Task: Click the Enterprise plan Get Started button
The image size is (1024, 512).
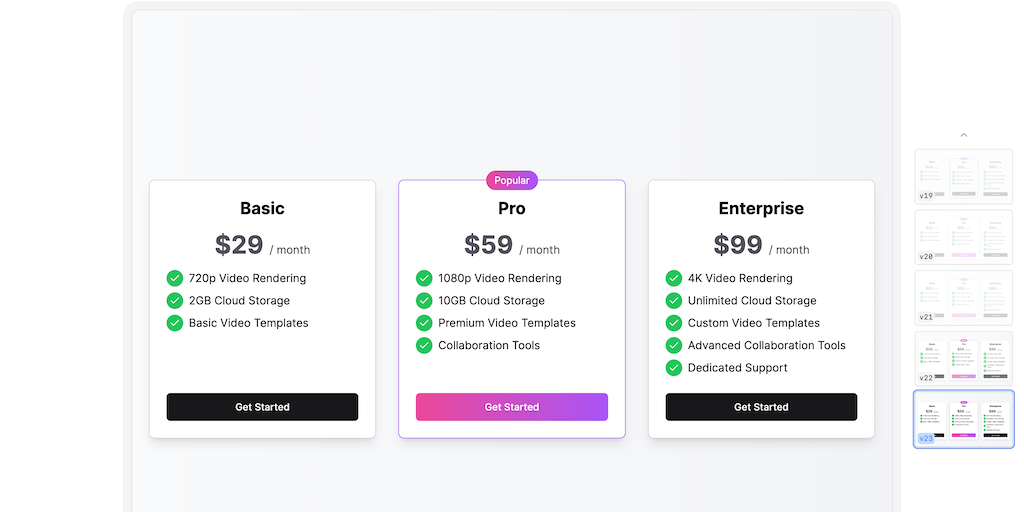Action: click(761, 407)
